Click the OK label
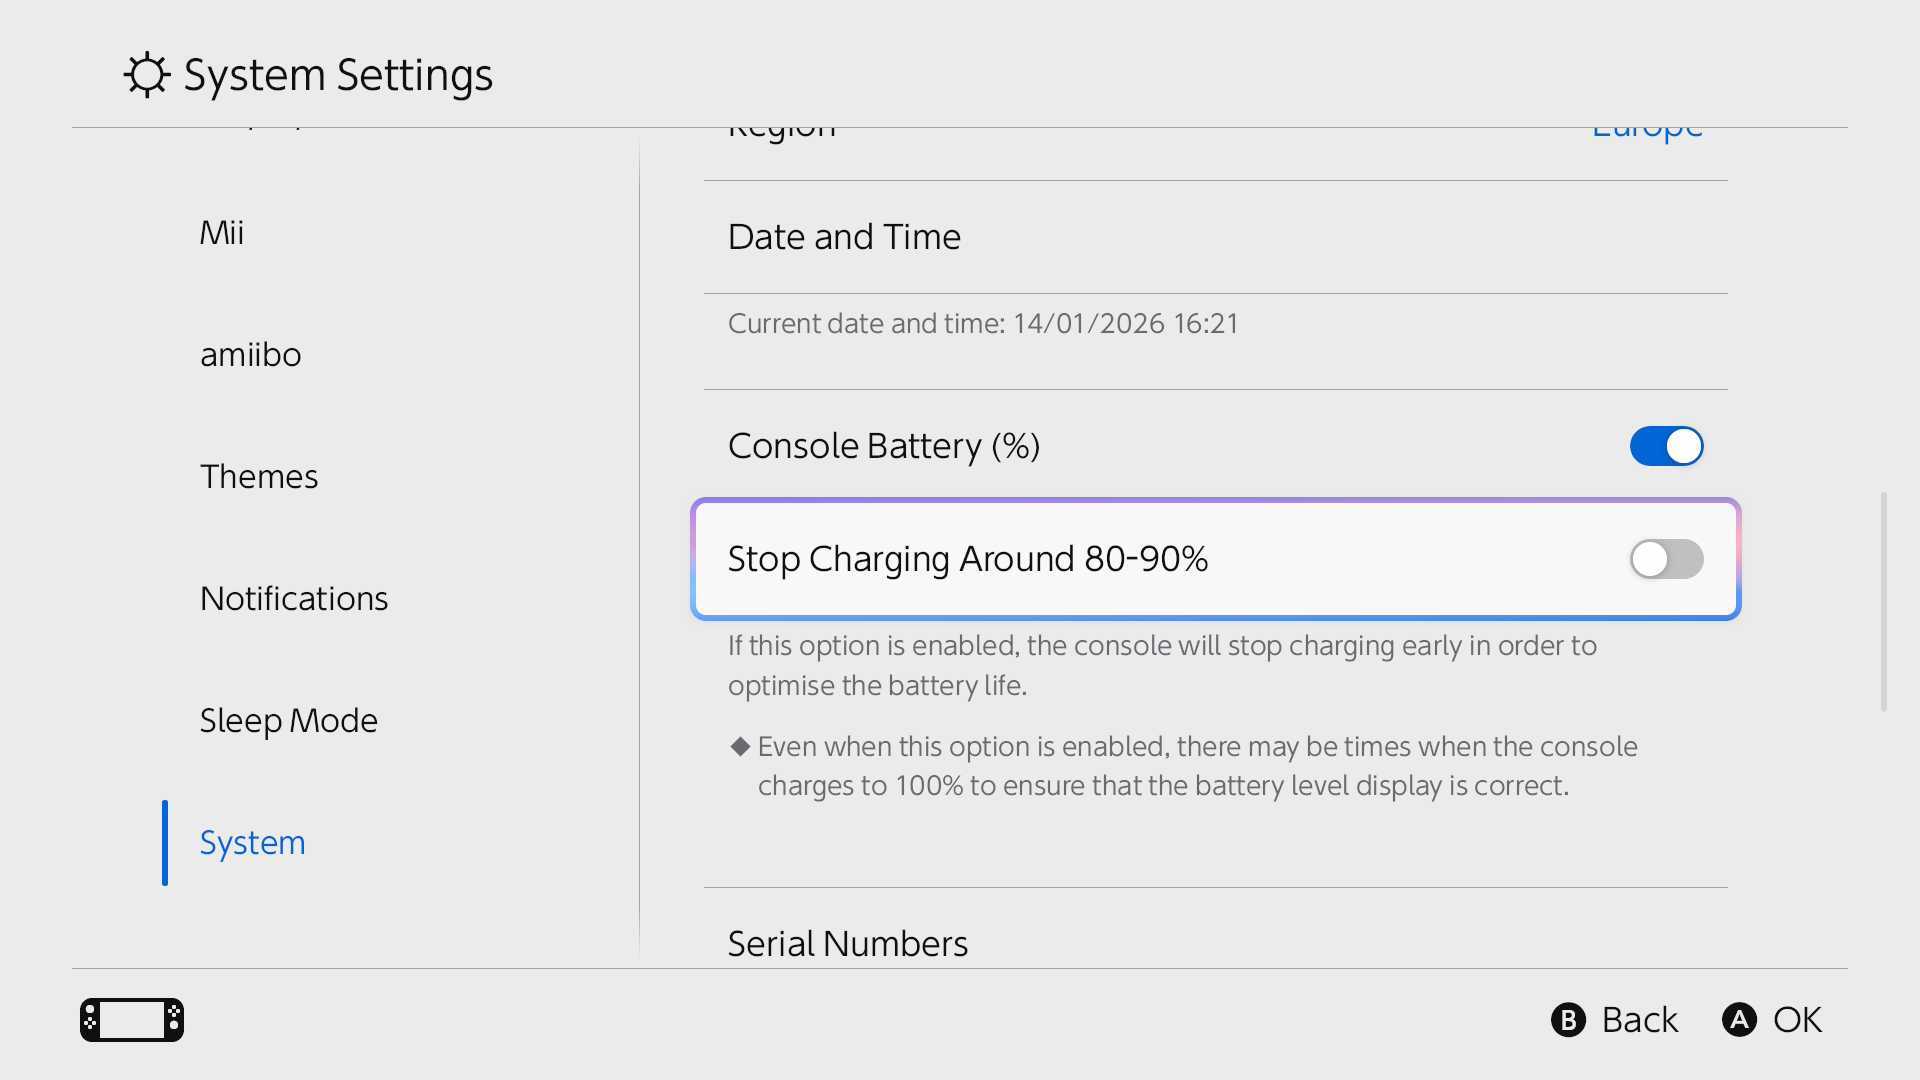Viewport: 1920px width, 1080px height. click(x=1797, y=1020)
